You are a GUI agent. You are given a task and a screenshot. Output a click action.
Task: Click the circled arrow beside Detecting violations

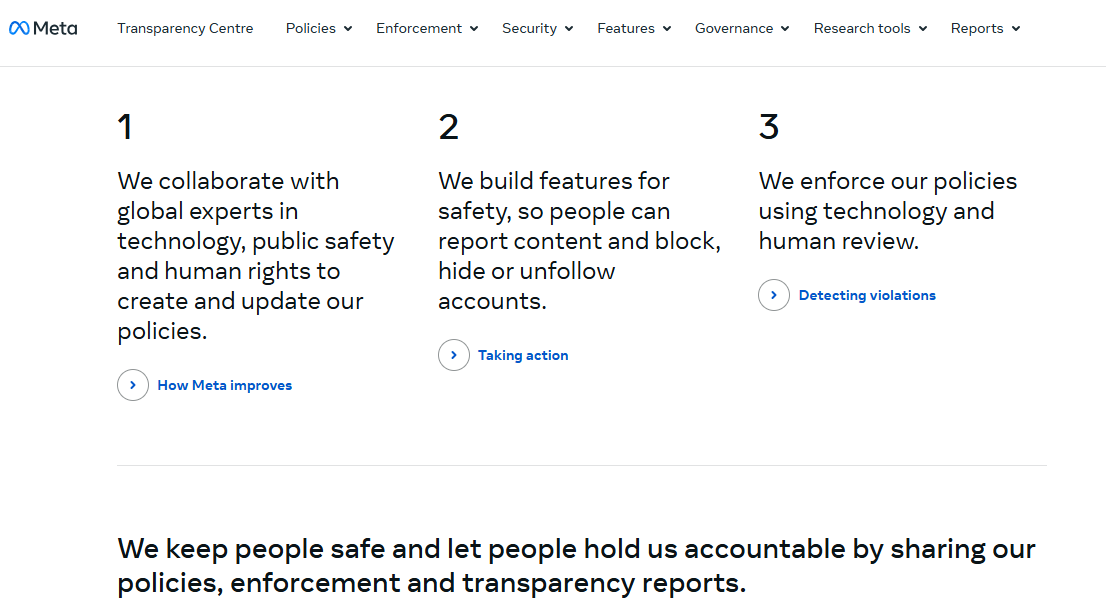click(x=774, y=295)
